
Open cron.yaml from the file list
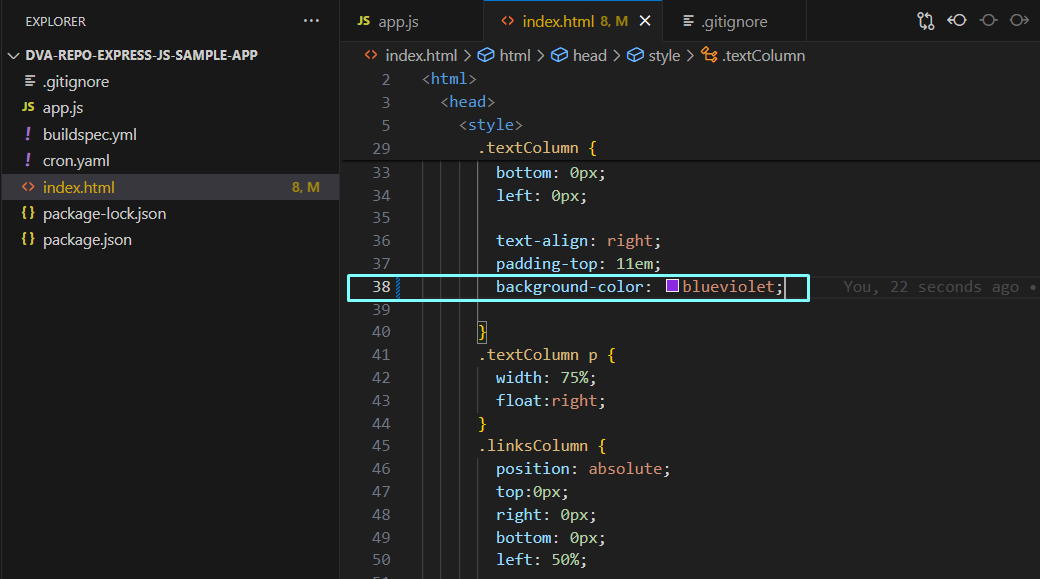pos(76,160)
